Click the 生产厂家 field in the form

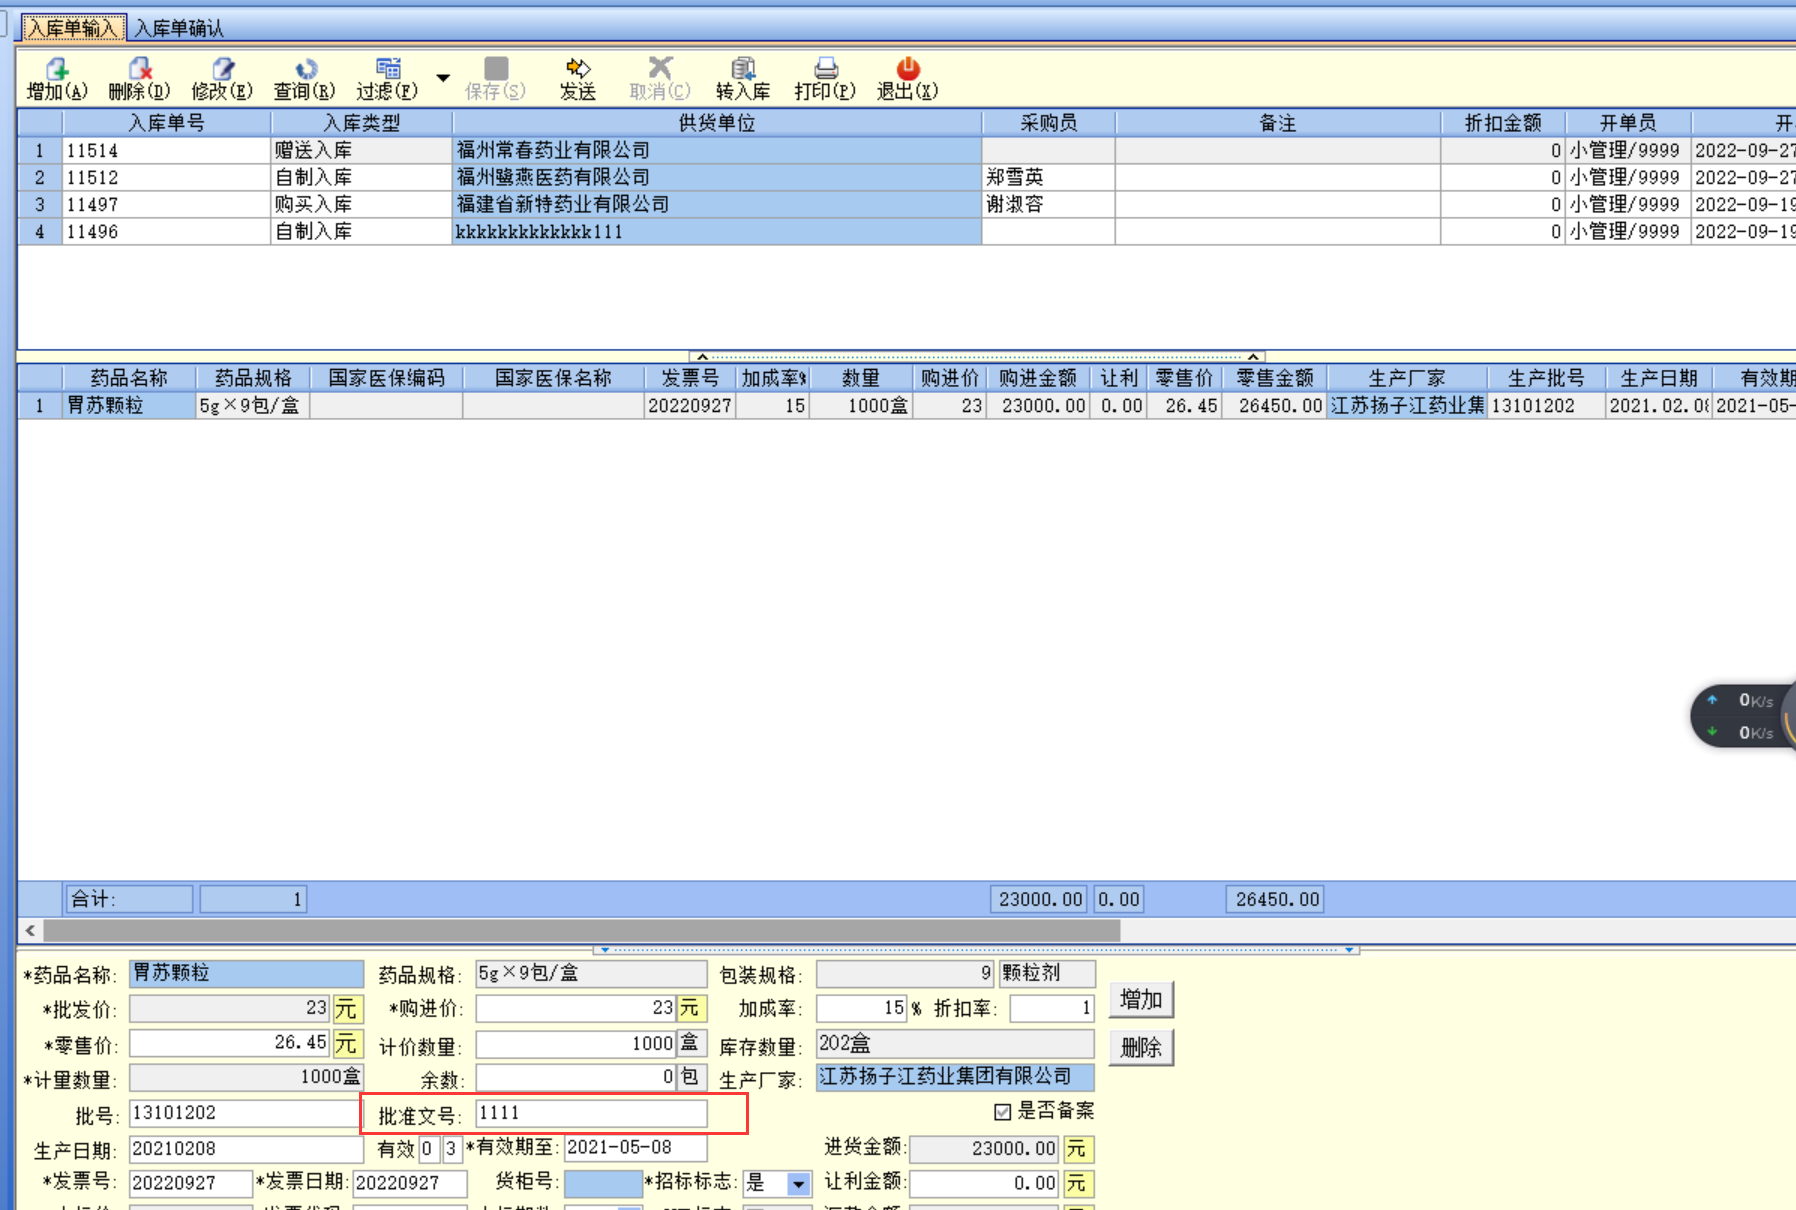955,1077
